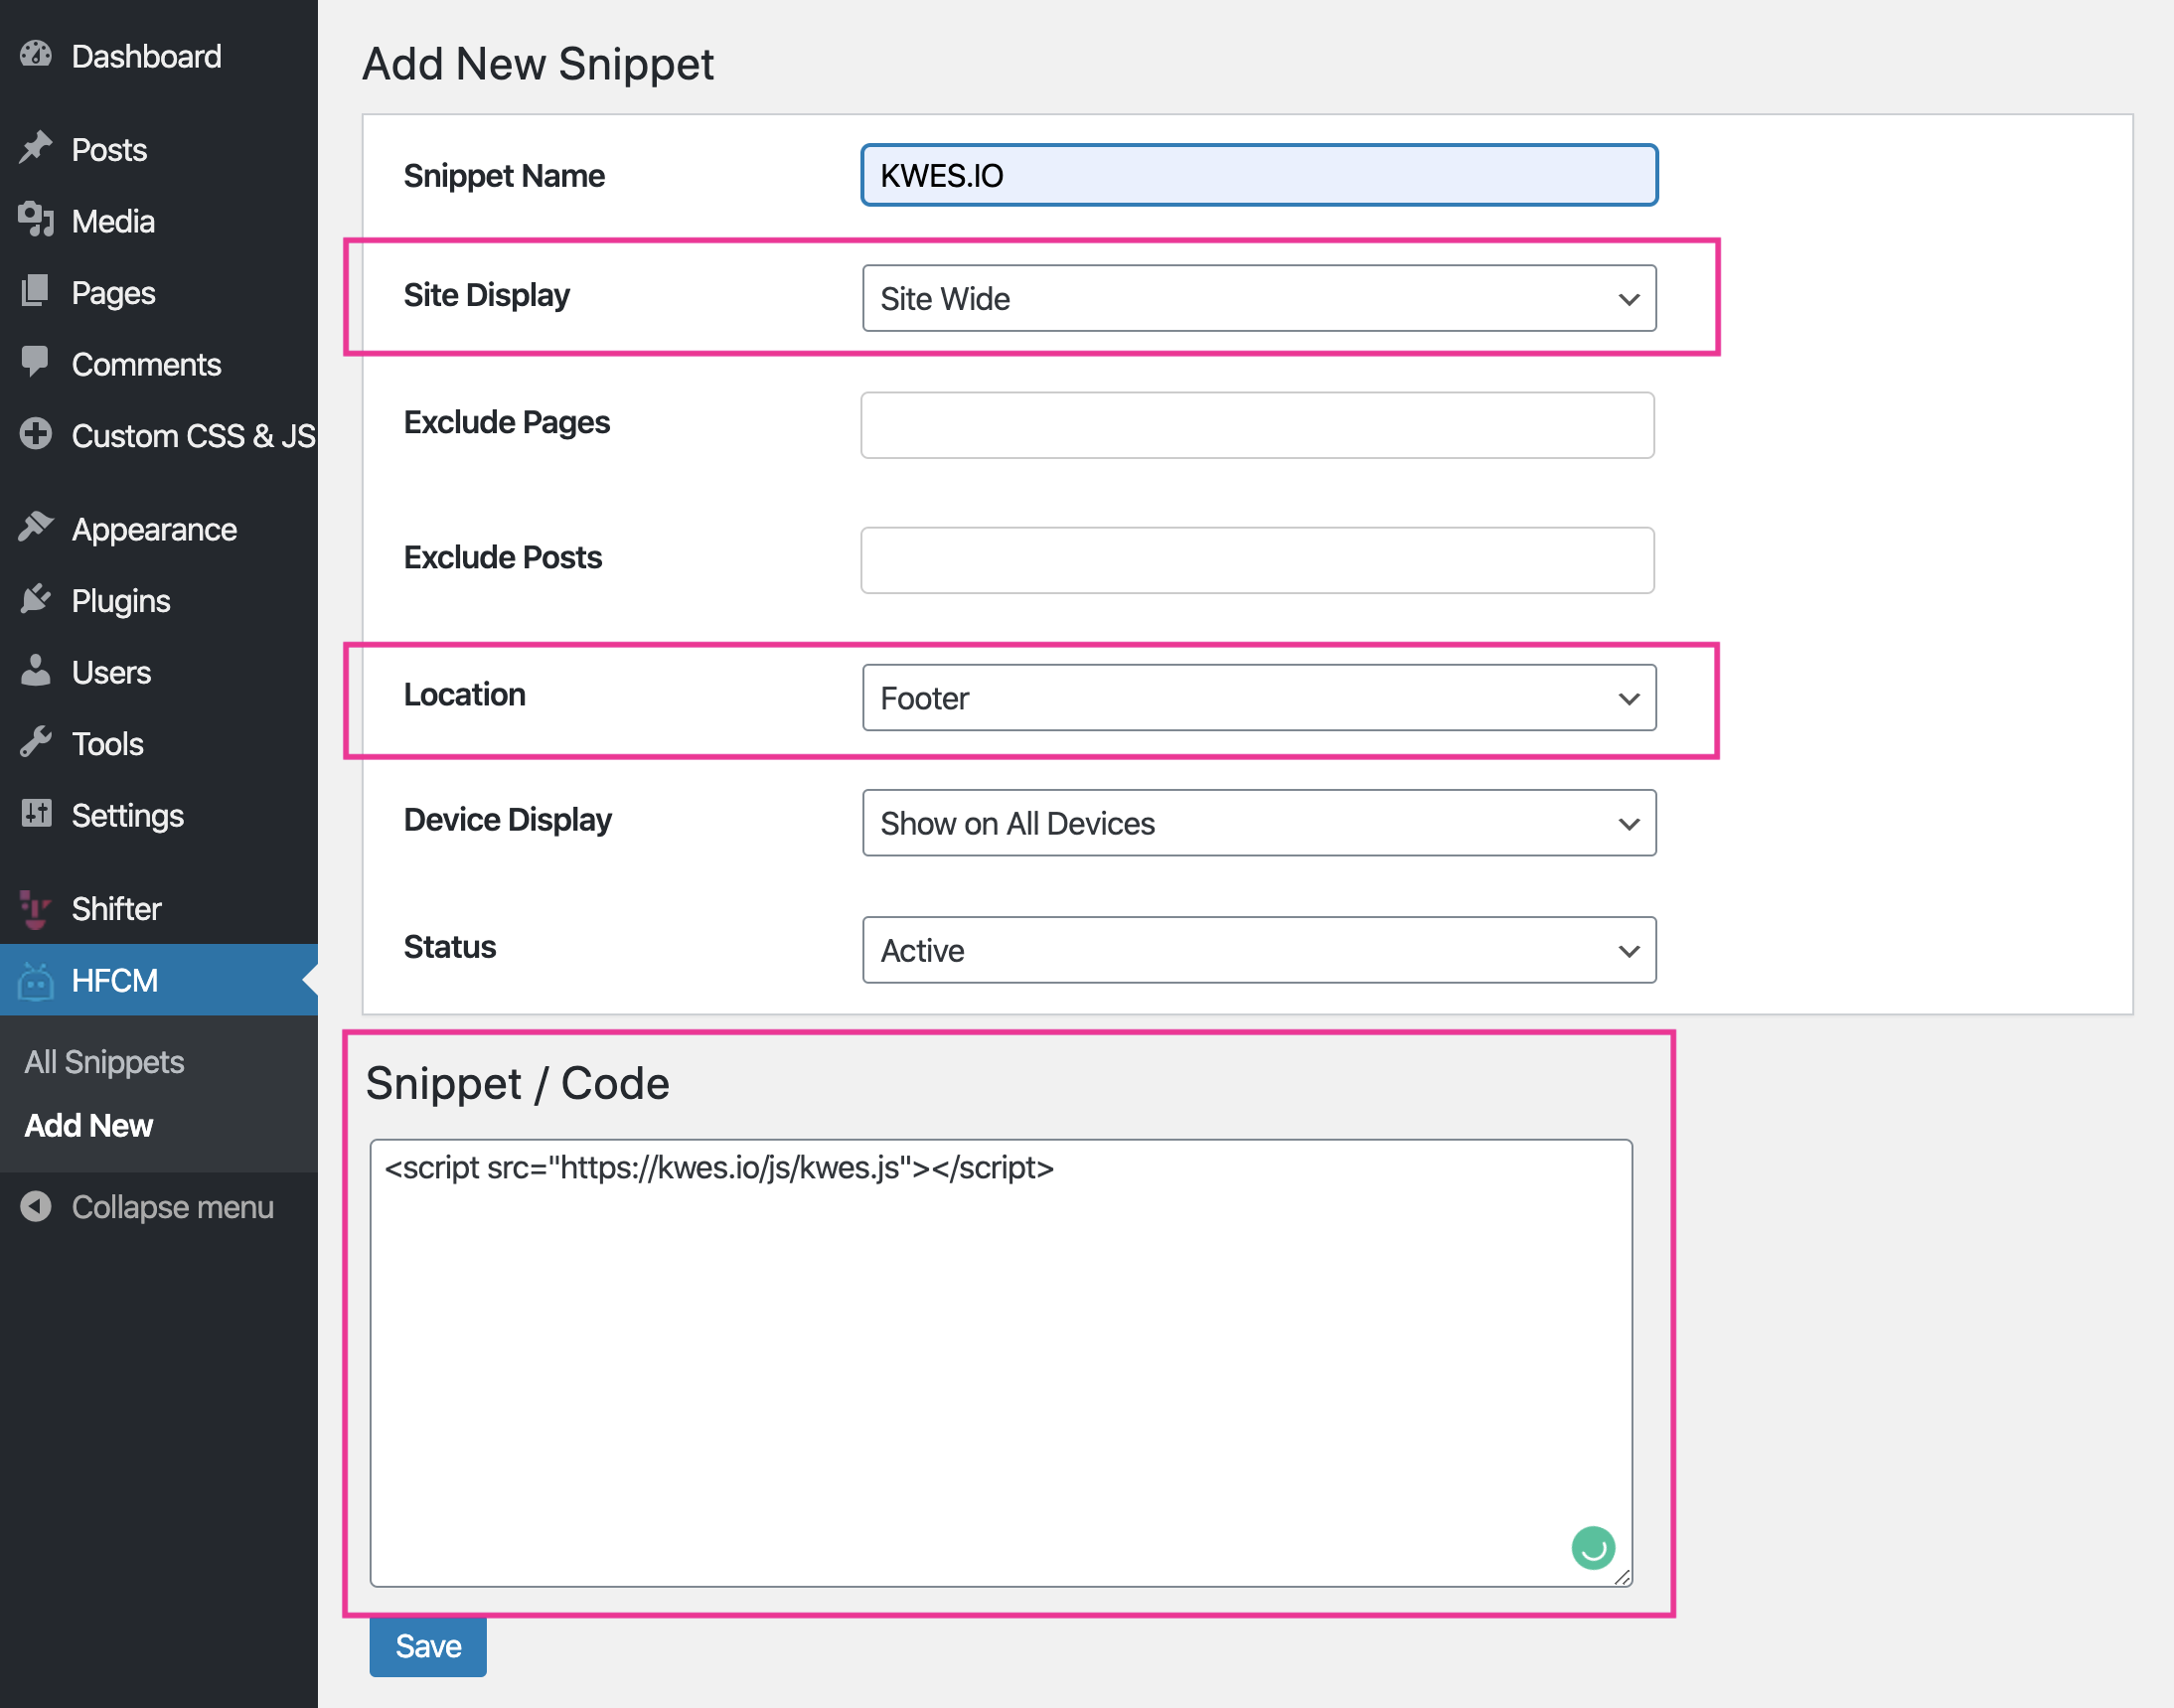Click the Add New Snippet heading
This screenshot has height=1708, width=2174.
(x=538, y=64)
